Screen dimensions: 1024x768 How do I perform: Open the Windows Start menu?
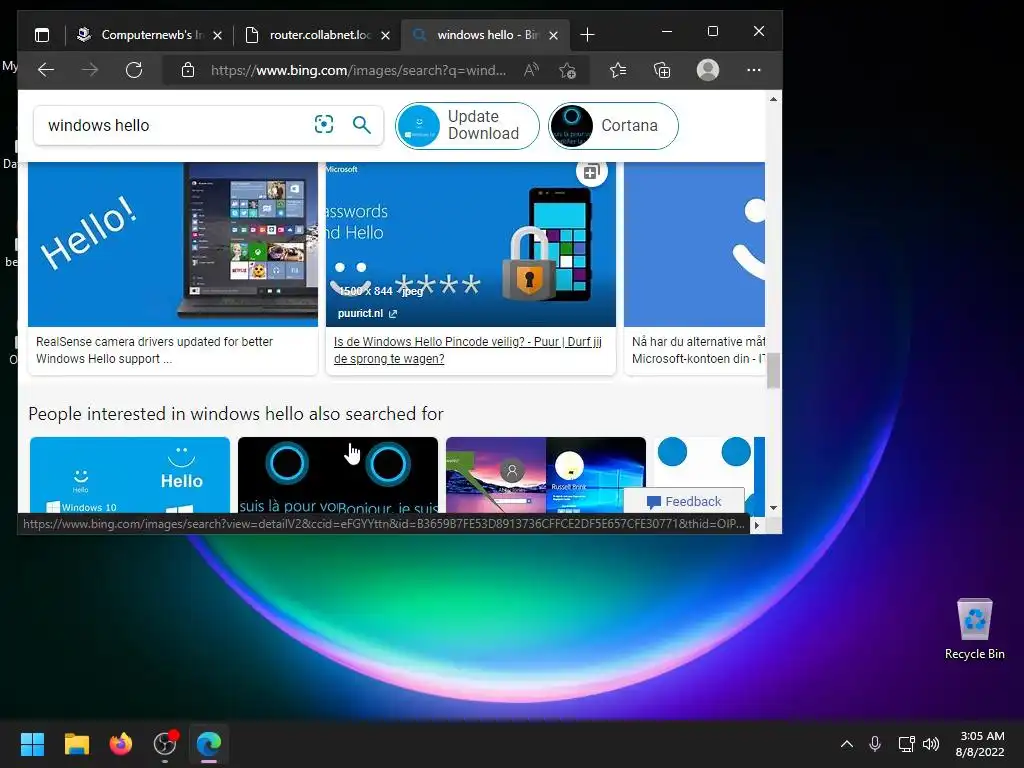[32, 744]
